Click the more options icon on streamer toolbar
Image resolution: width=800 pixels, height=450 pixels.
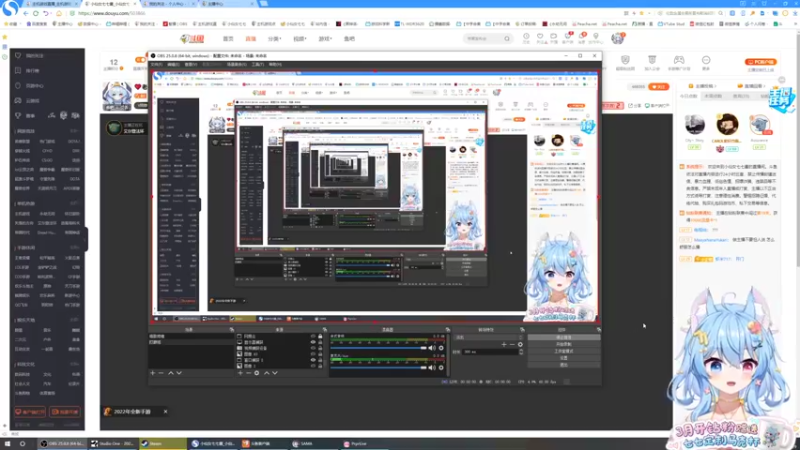pos(706,61)
